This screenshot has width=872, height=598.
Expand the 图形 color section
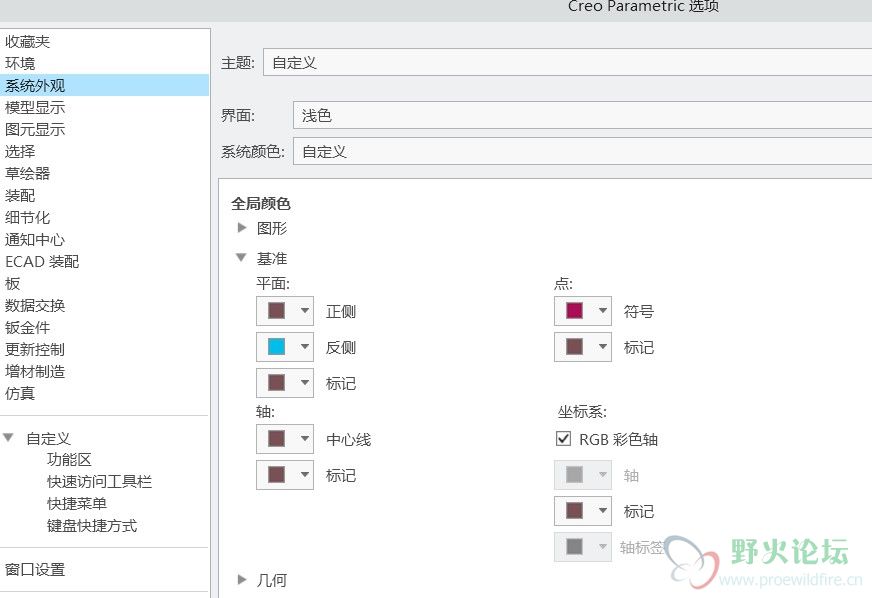(242, 228)
